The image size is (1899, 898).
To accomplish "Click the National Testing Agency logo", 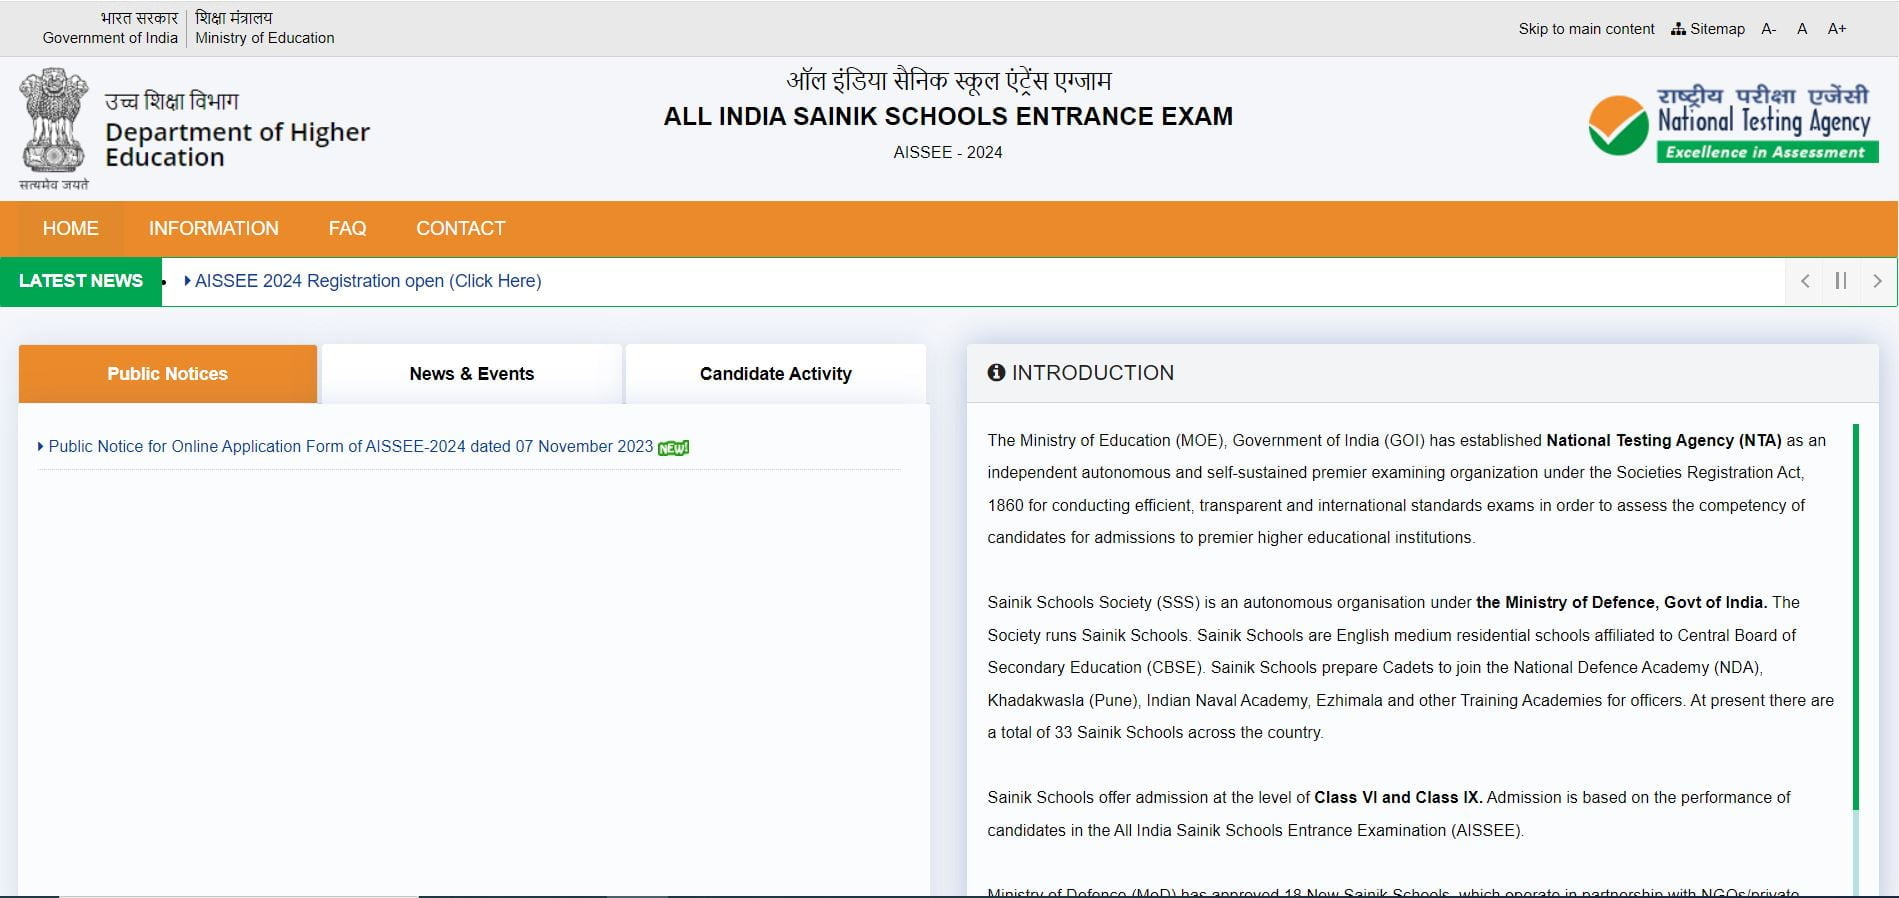I will pos(1732,124).
